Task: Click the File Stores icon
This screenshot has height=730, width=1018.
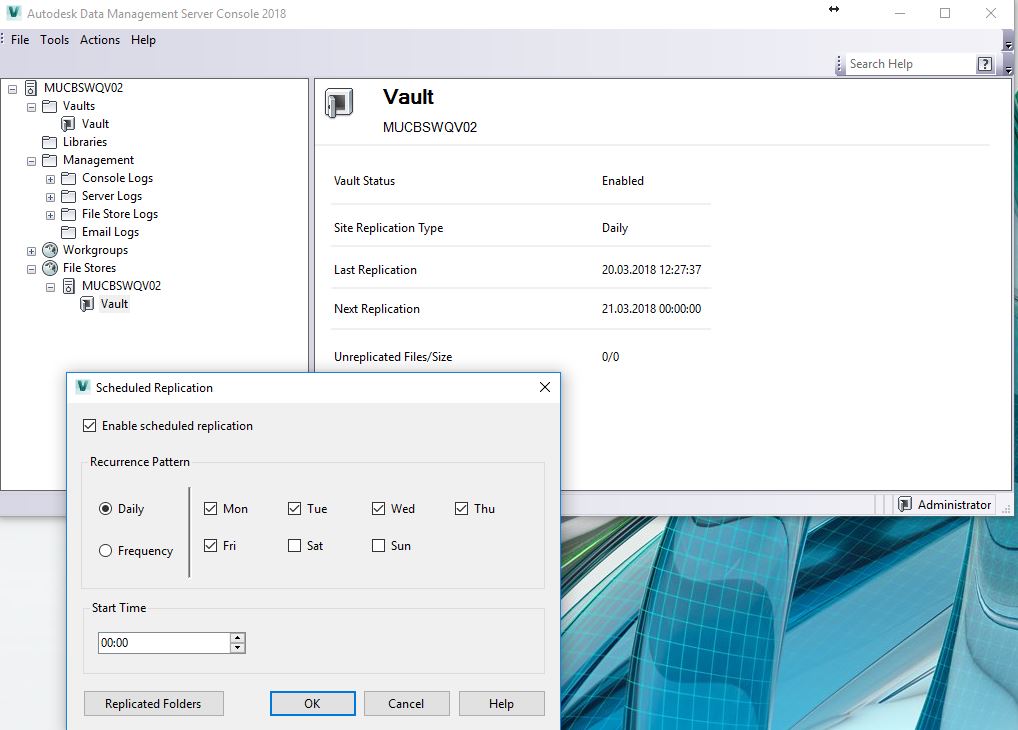Action: (49, 267)
